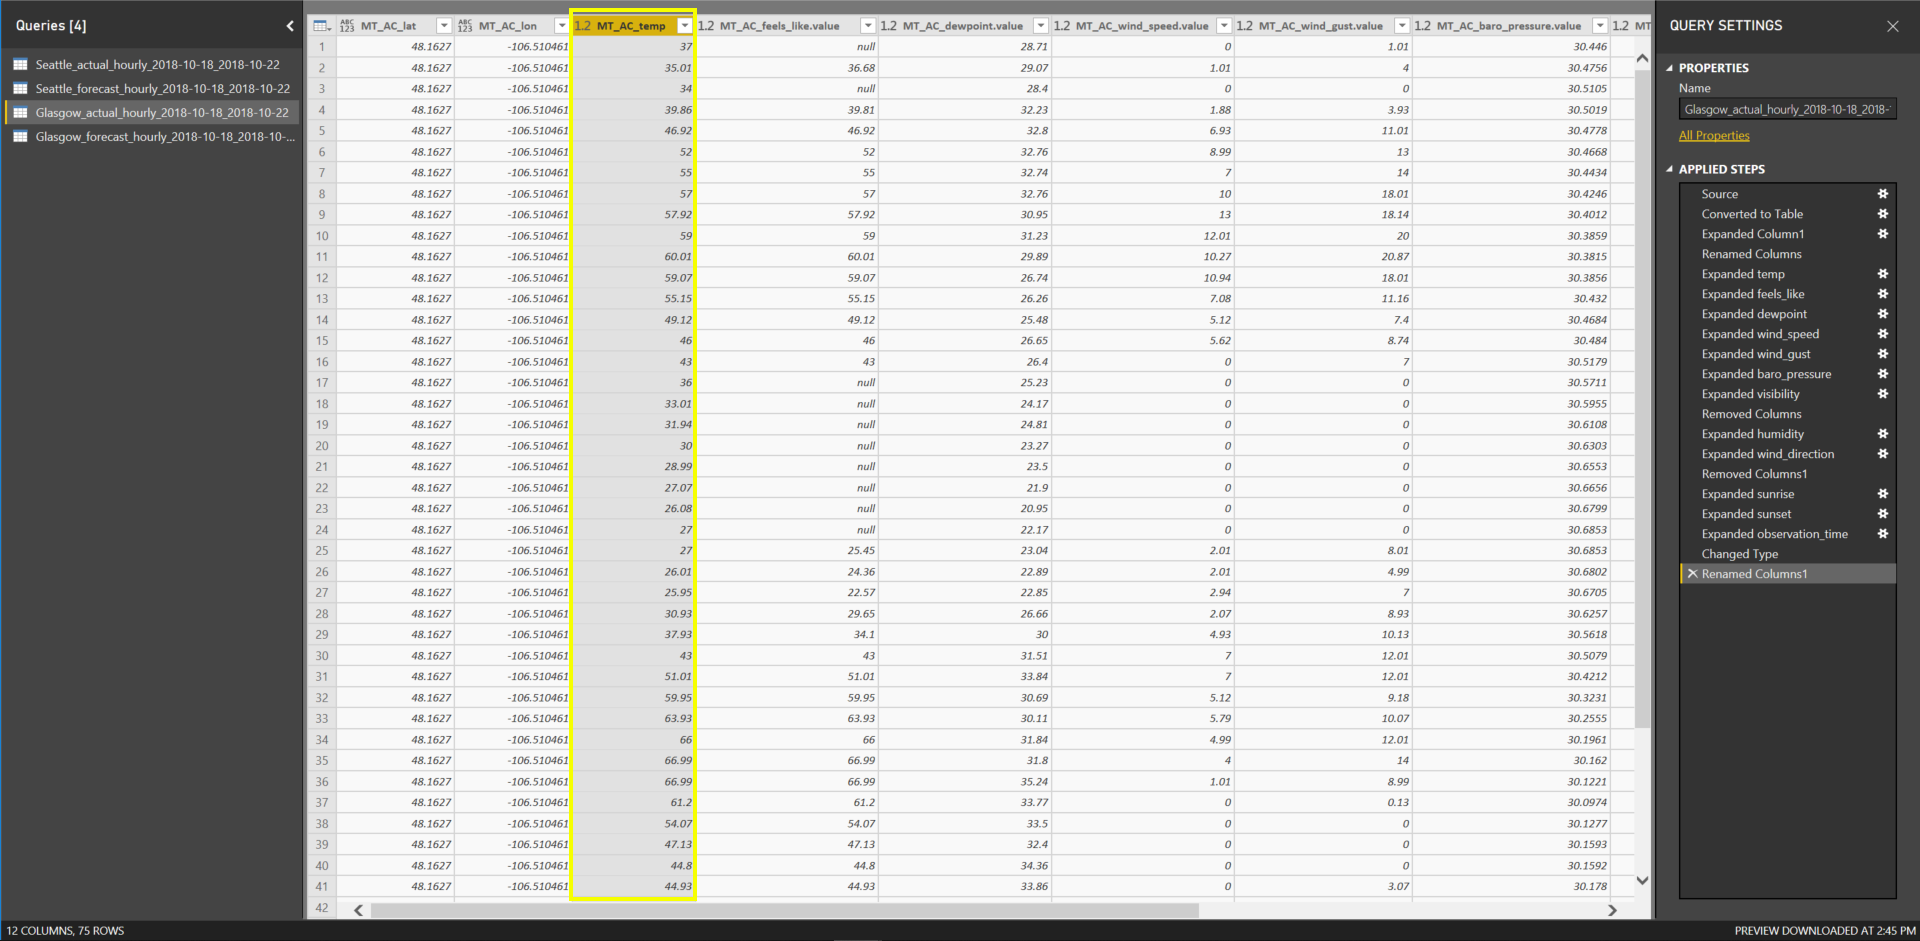The width and height of the screenshot is (1920, 941).
Task: Select the Expanded wind_direction step
Action: pos(1768,454)
